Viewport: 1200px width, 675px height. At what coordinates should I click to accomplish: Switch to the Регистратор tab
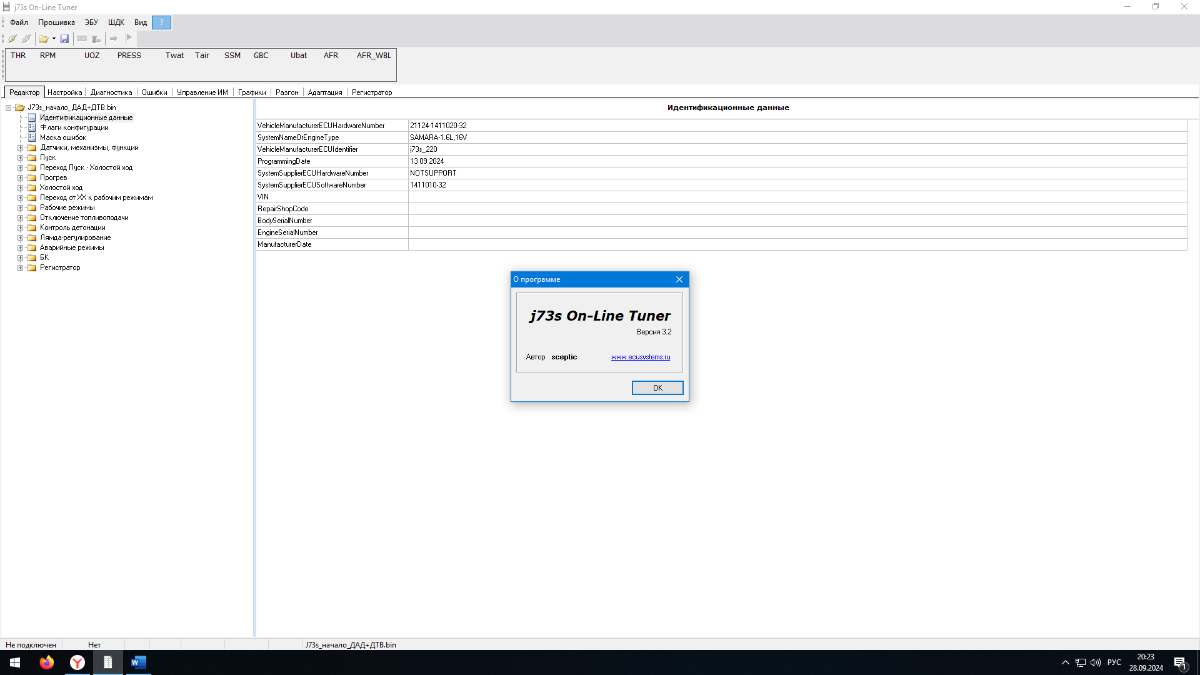[371, 92]
